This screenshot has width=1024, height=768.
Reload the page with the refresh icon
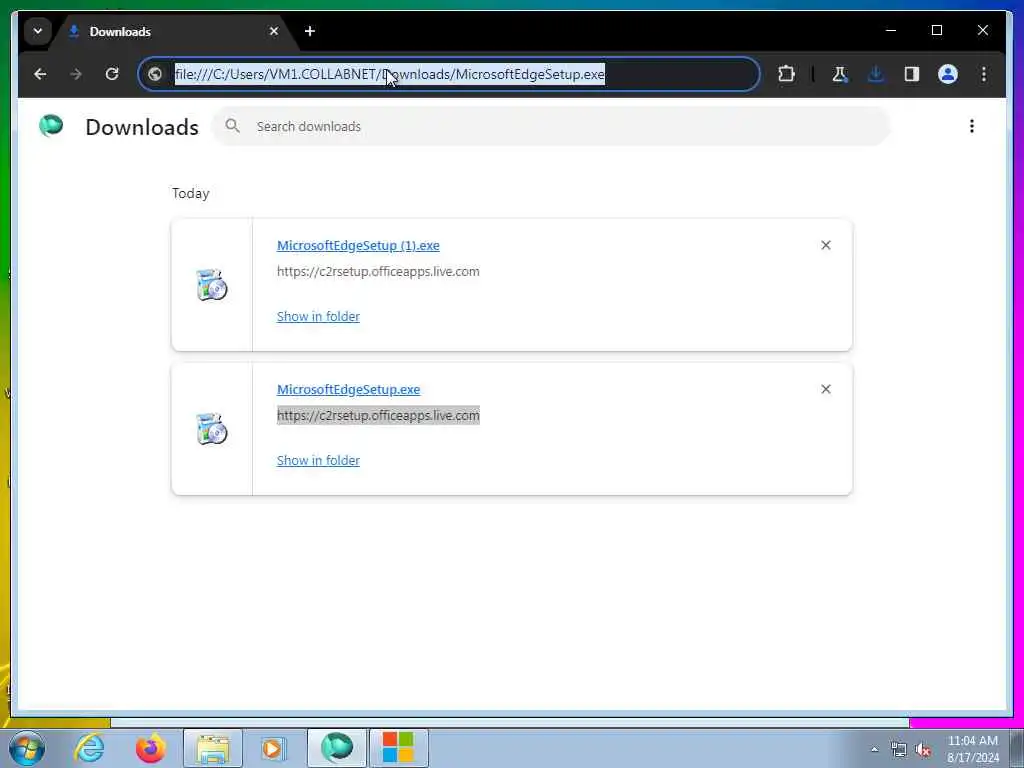[x=112, y=74]
